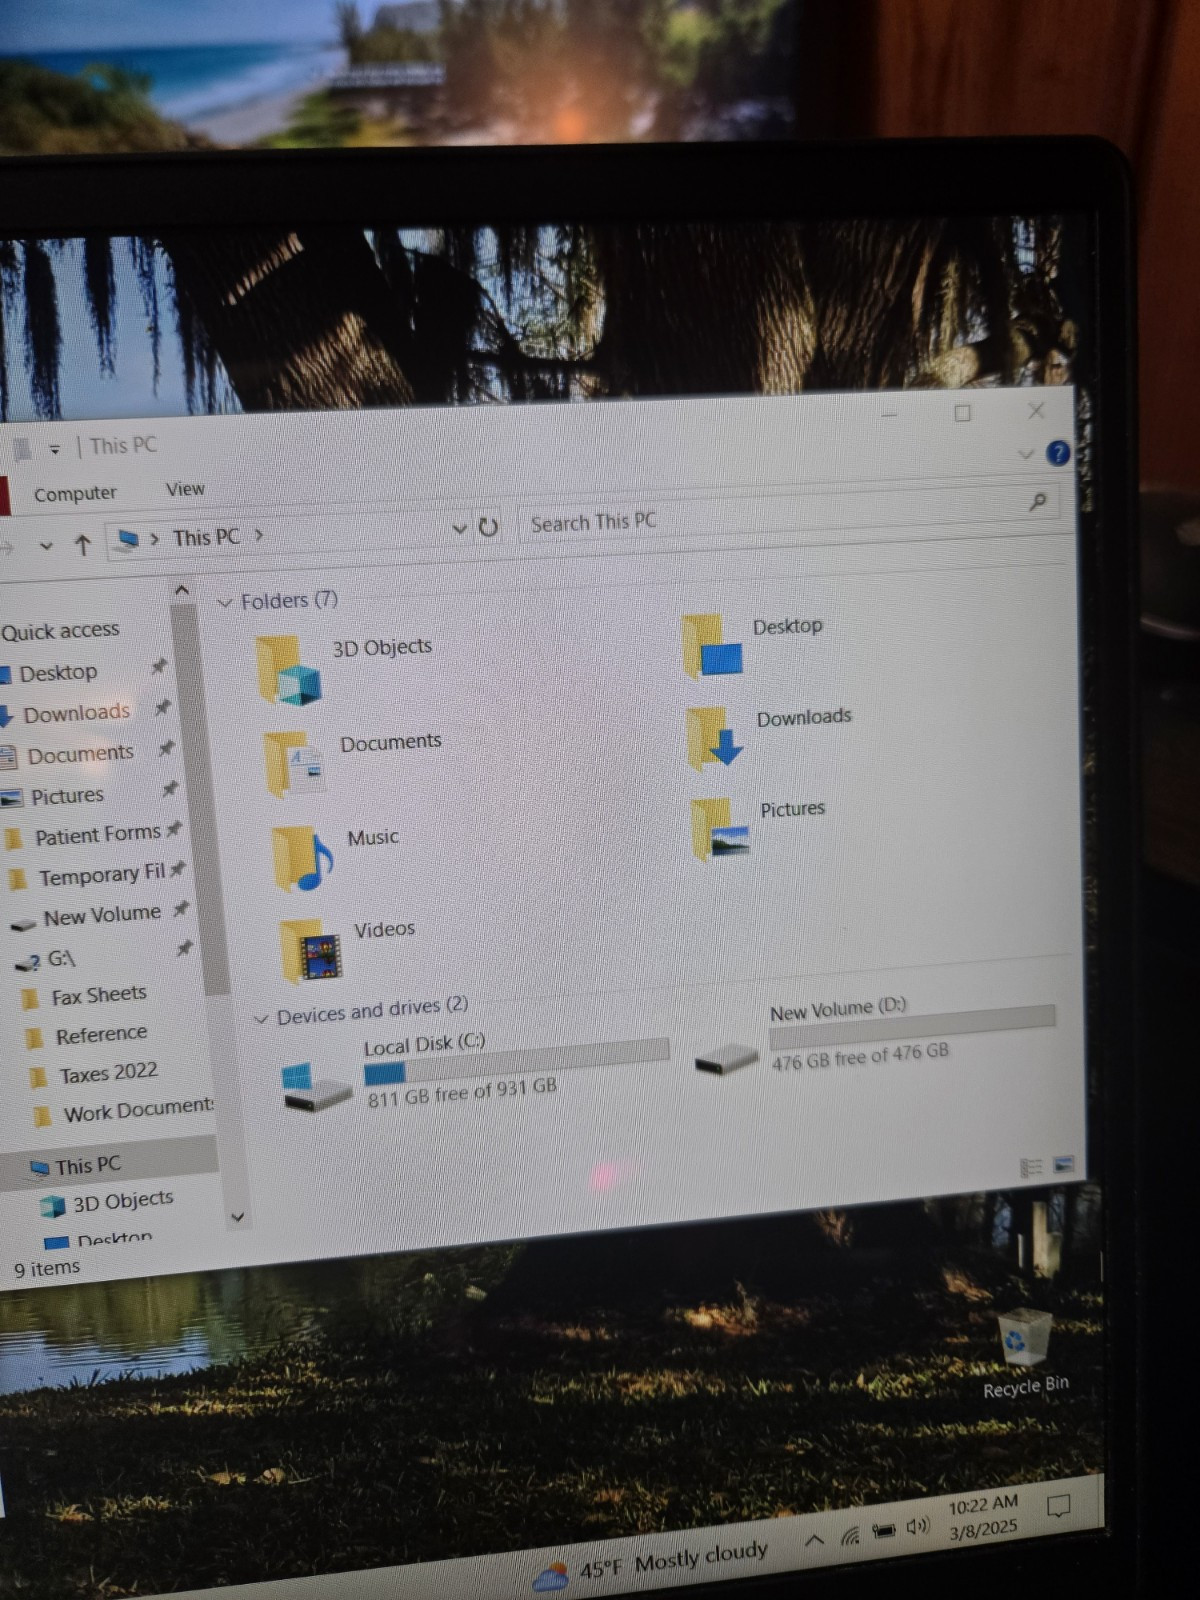This screenshot has width=1200, height=1600.
Task: Click the navigation pane scroll down arrow
Action: pyautogui.click(x=237, y=1217)
